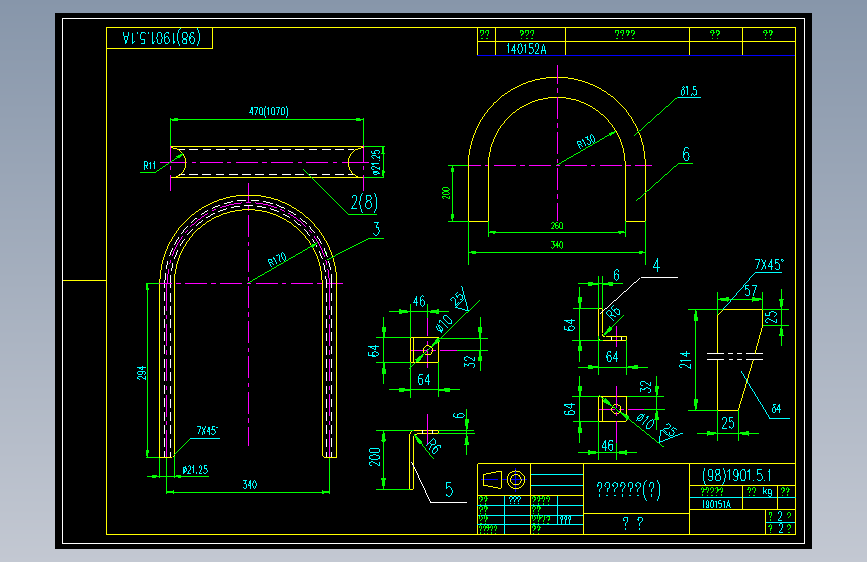Select the mirrored "(98)1901.5.1A" corner label

161,38
